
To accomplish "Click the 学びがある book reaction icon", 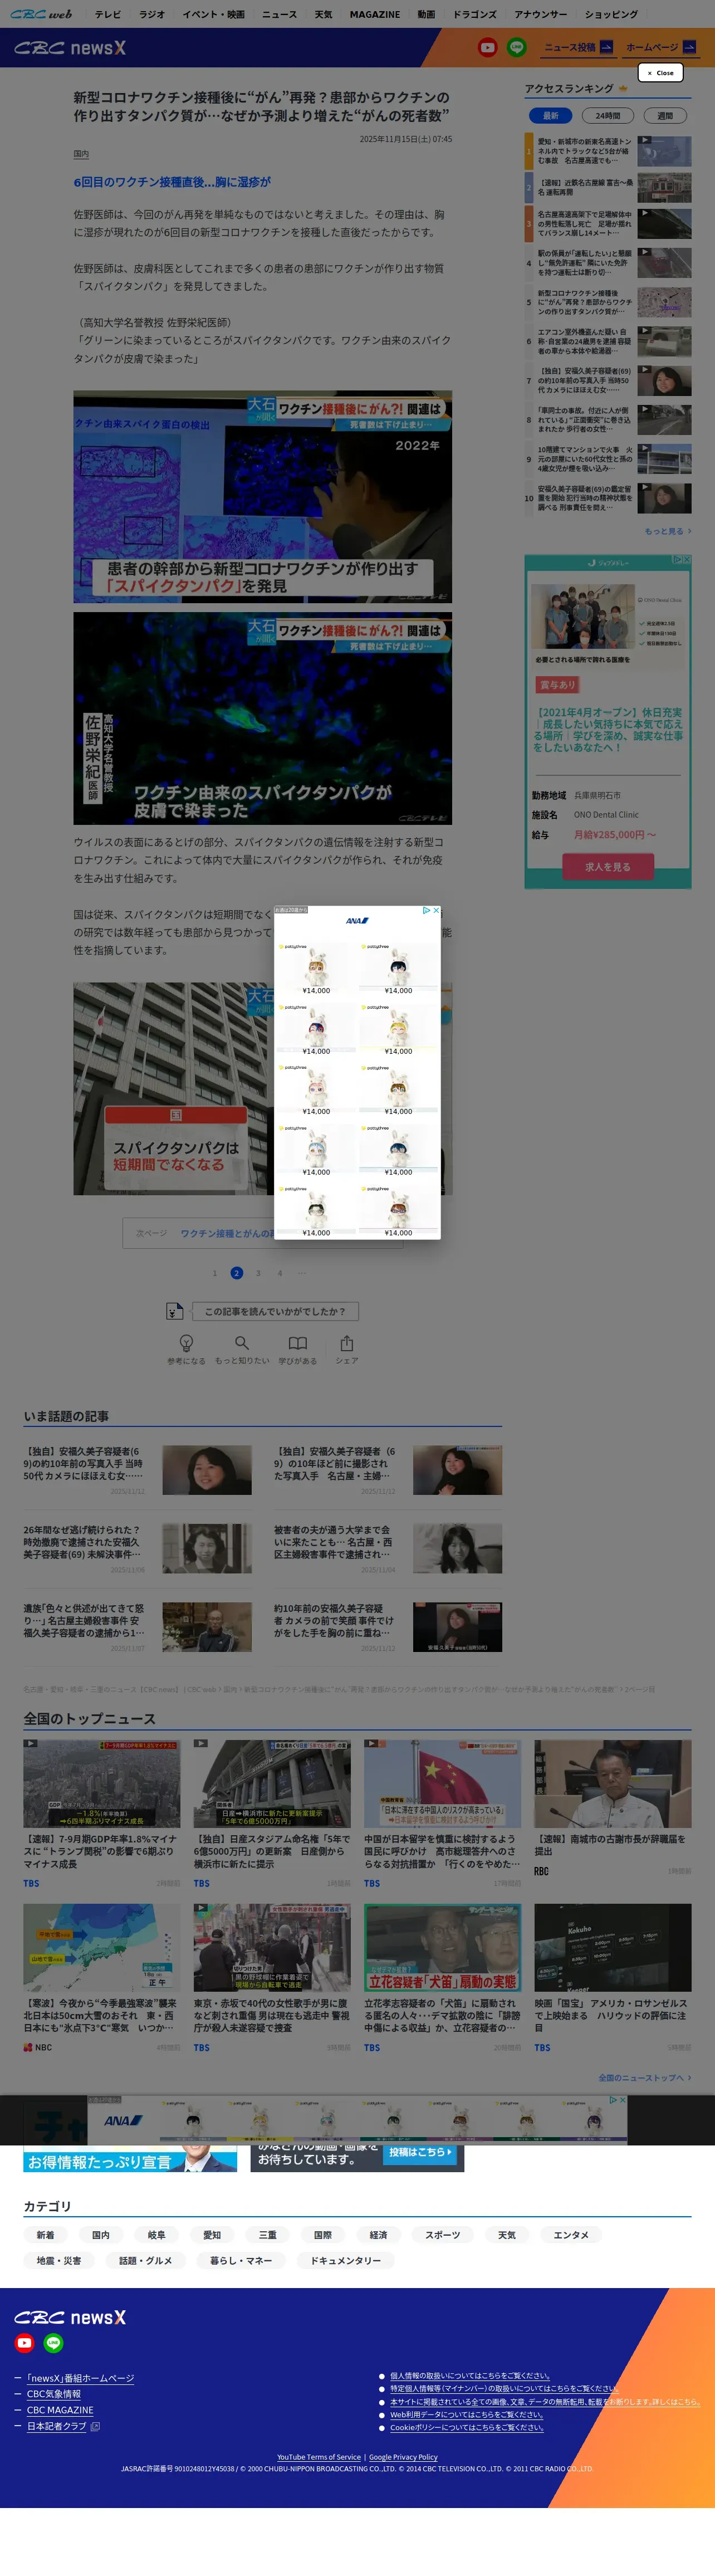I will click(298, 1343).
